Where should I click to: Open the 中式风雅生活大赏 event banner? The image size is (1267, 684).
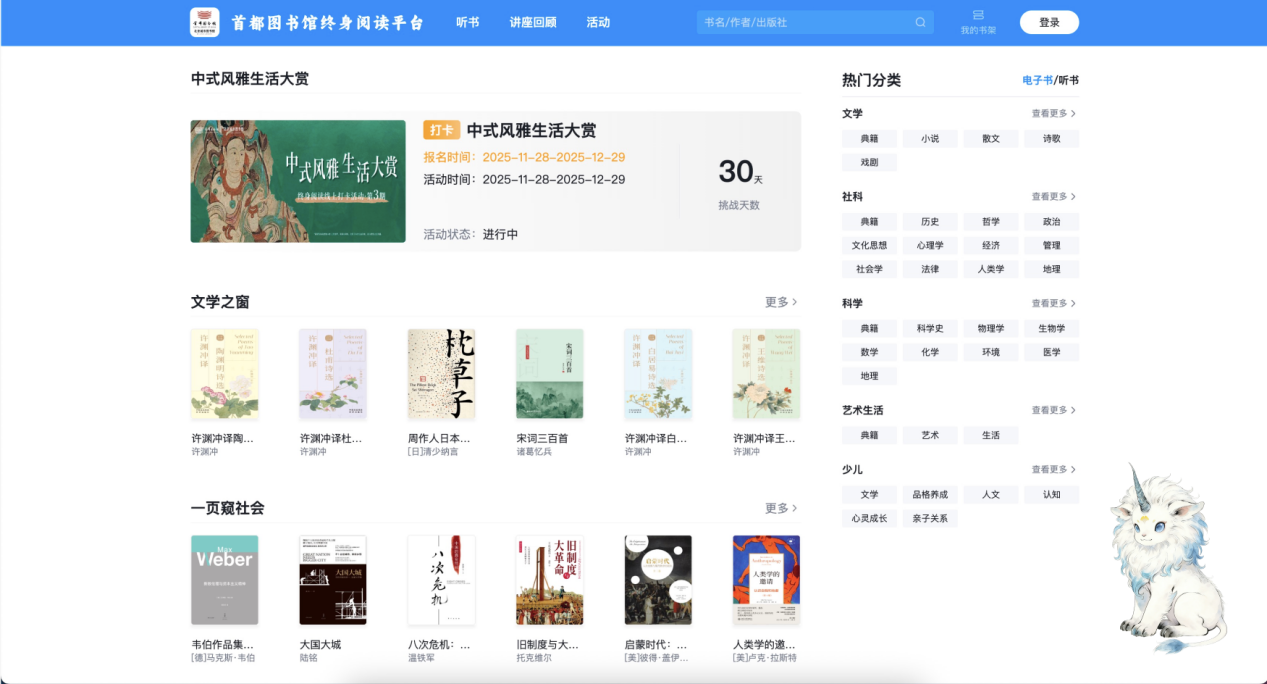click(298, 181)
